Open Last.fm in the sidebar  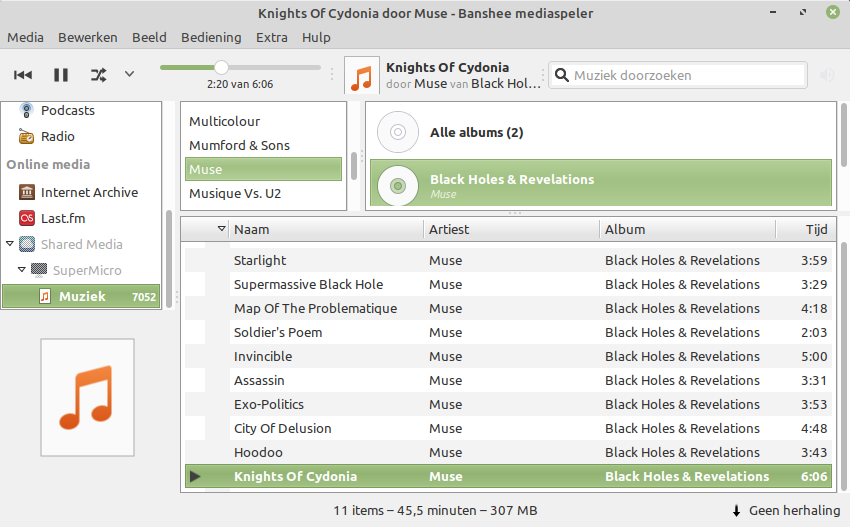coord(62,218)
